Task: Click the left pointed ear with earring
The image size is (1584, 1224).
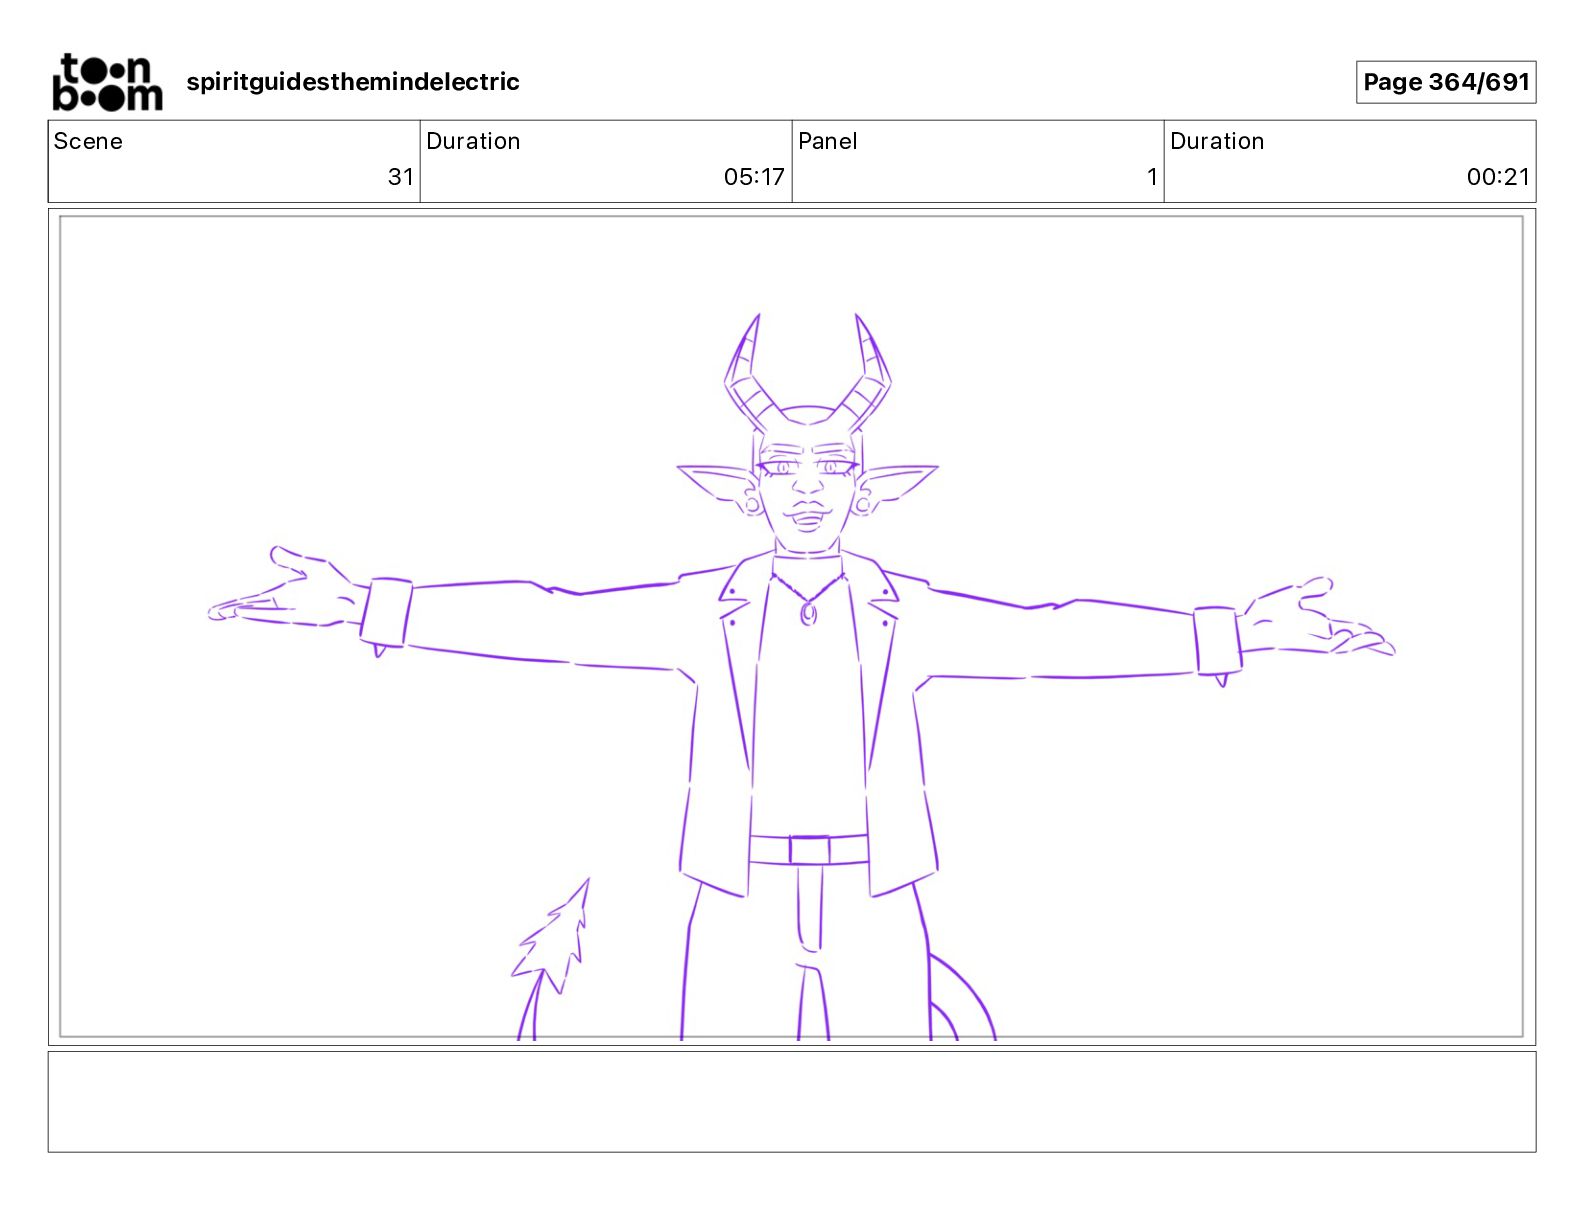Action: click(x=722, y=488)
